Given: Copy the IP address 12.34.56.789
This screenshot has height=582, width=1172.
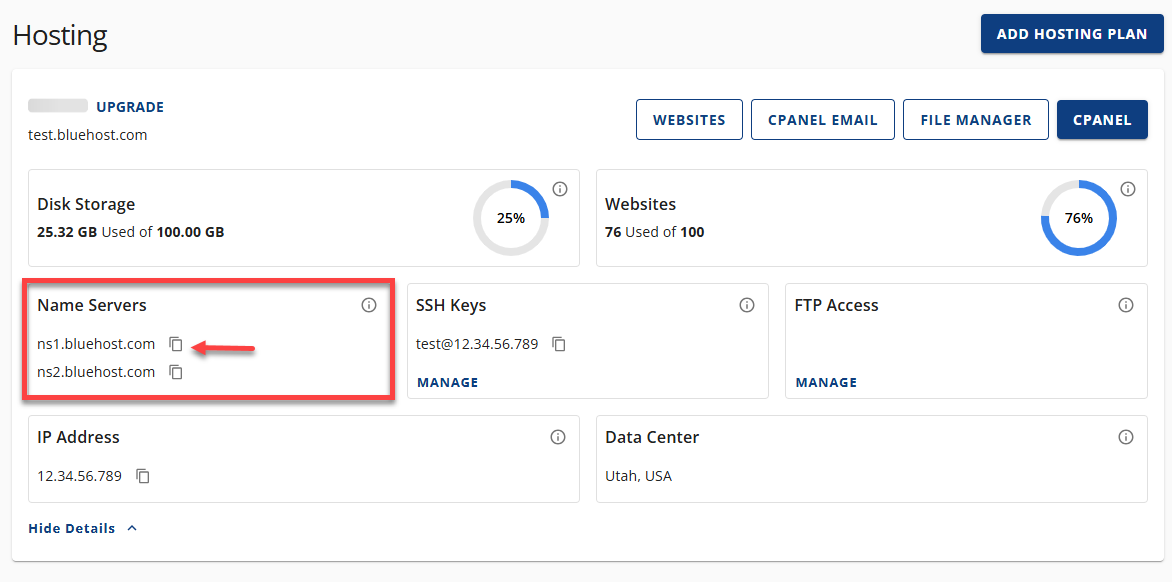Looking at the screenshot, I should click(x=143, y=476).
